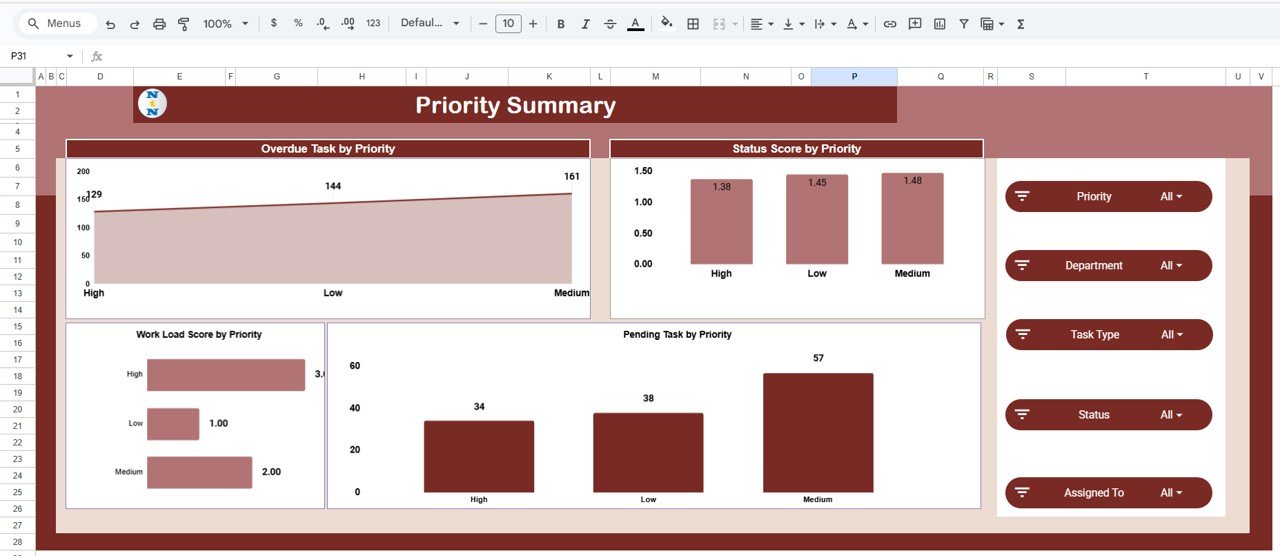Click the Functions sigma icon
The width and height of the screenshot is (1280, 556).
coord(1021,24)
